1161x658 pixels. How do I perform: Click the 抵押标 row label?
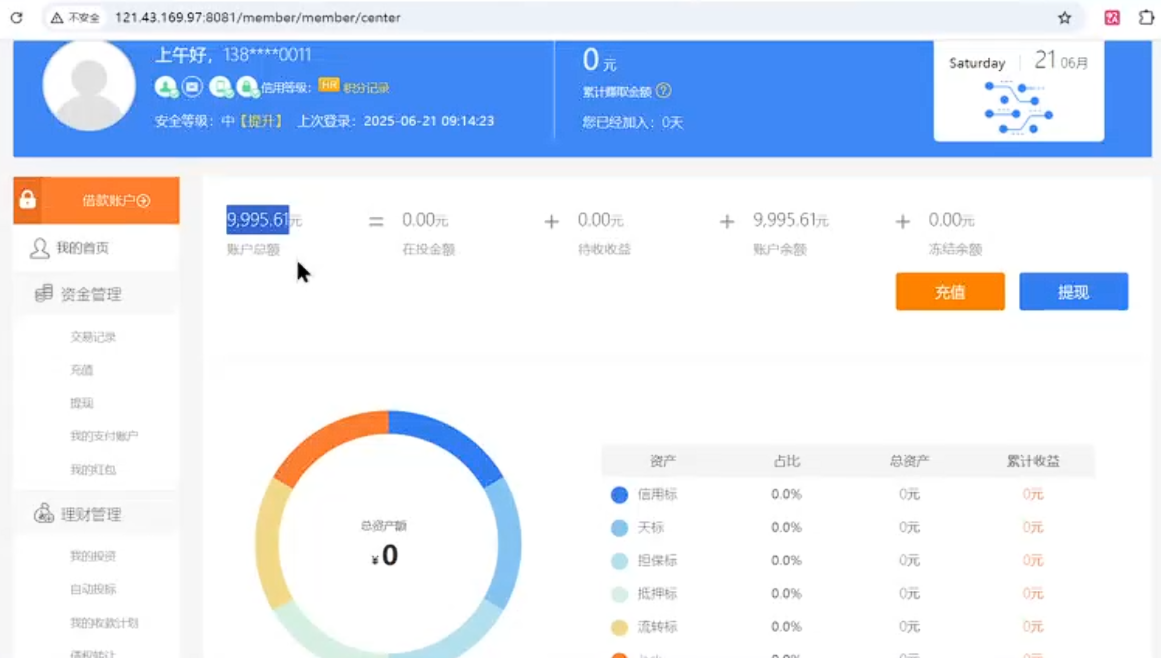658,594
